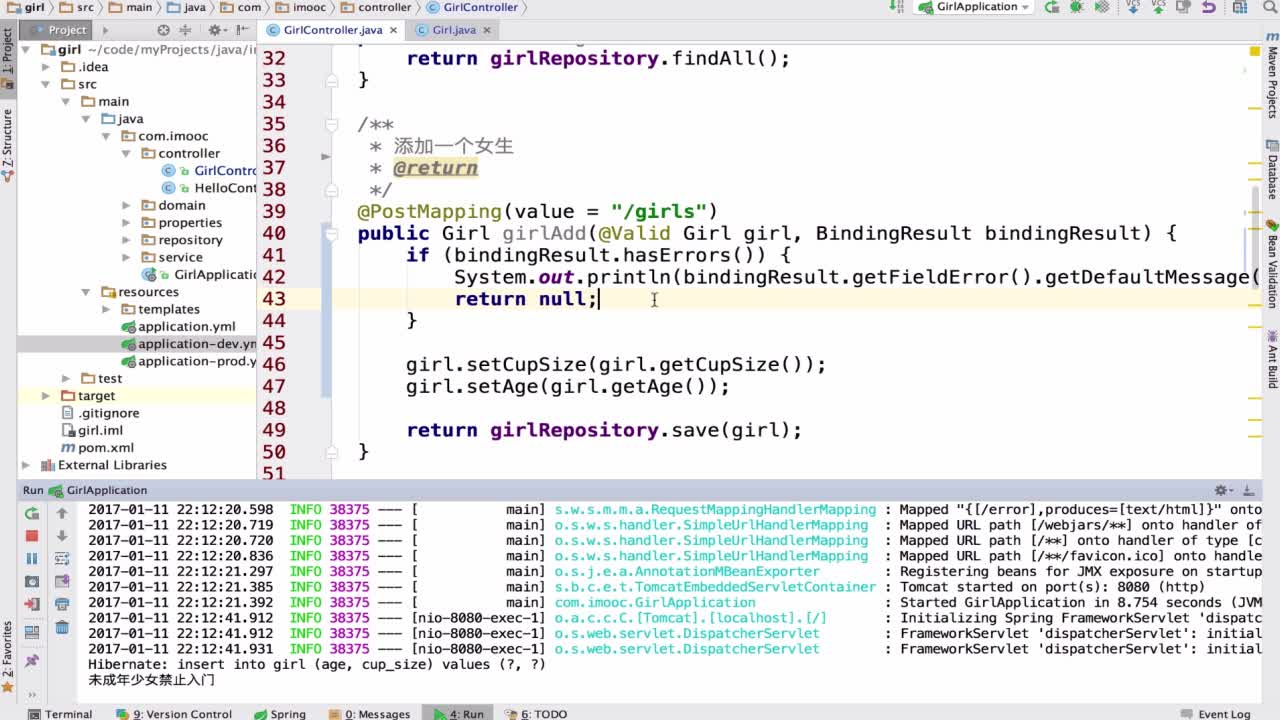
Task: Start debugging with the green bug icon
Action: pos(1077,7)
